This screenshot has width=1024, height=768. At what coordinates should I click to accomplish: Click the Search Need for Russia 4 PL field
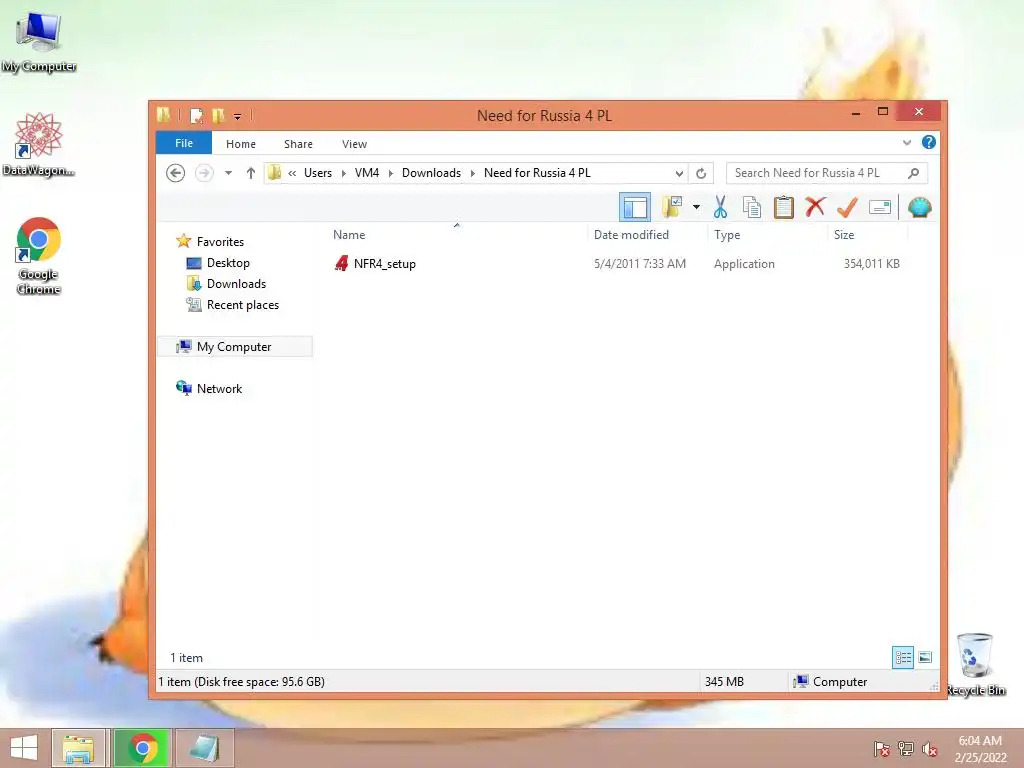[827, 173]
